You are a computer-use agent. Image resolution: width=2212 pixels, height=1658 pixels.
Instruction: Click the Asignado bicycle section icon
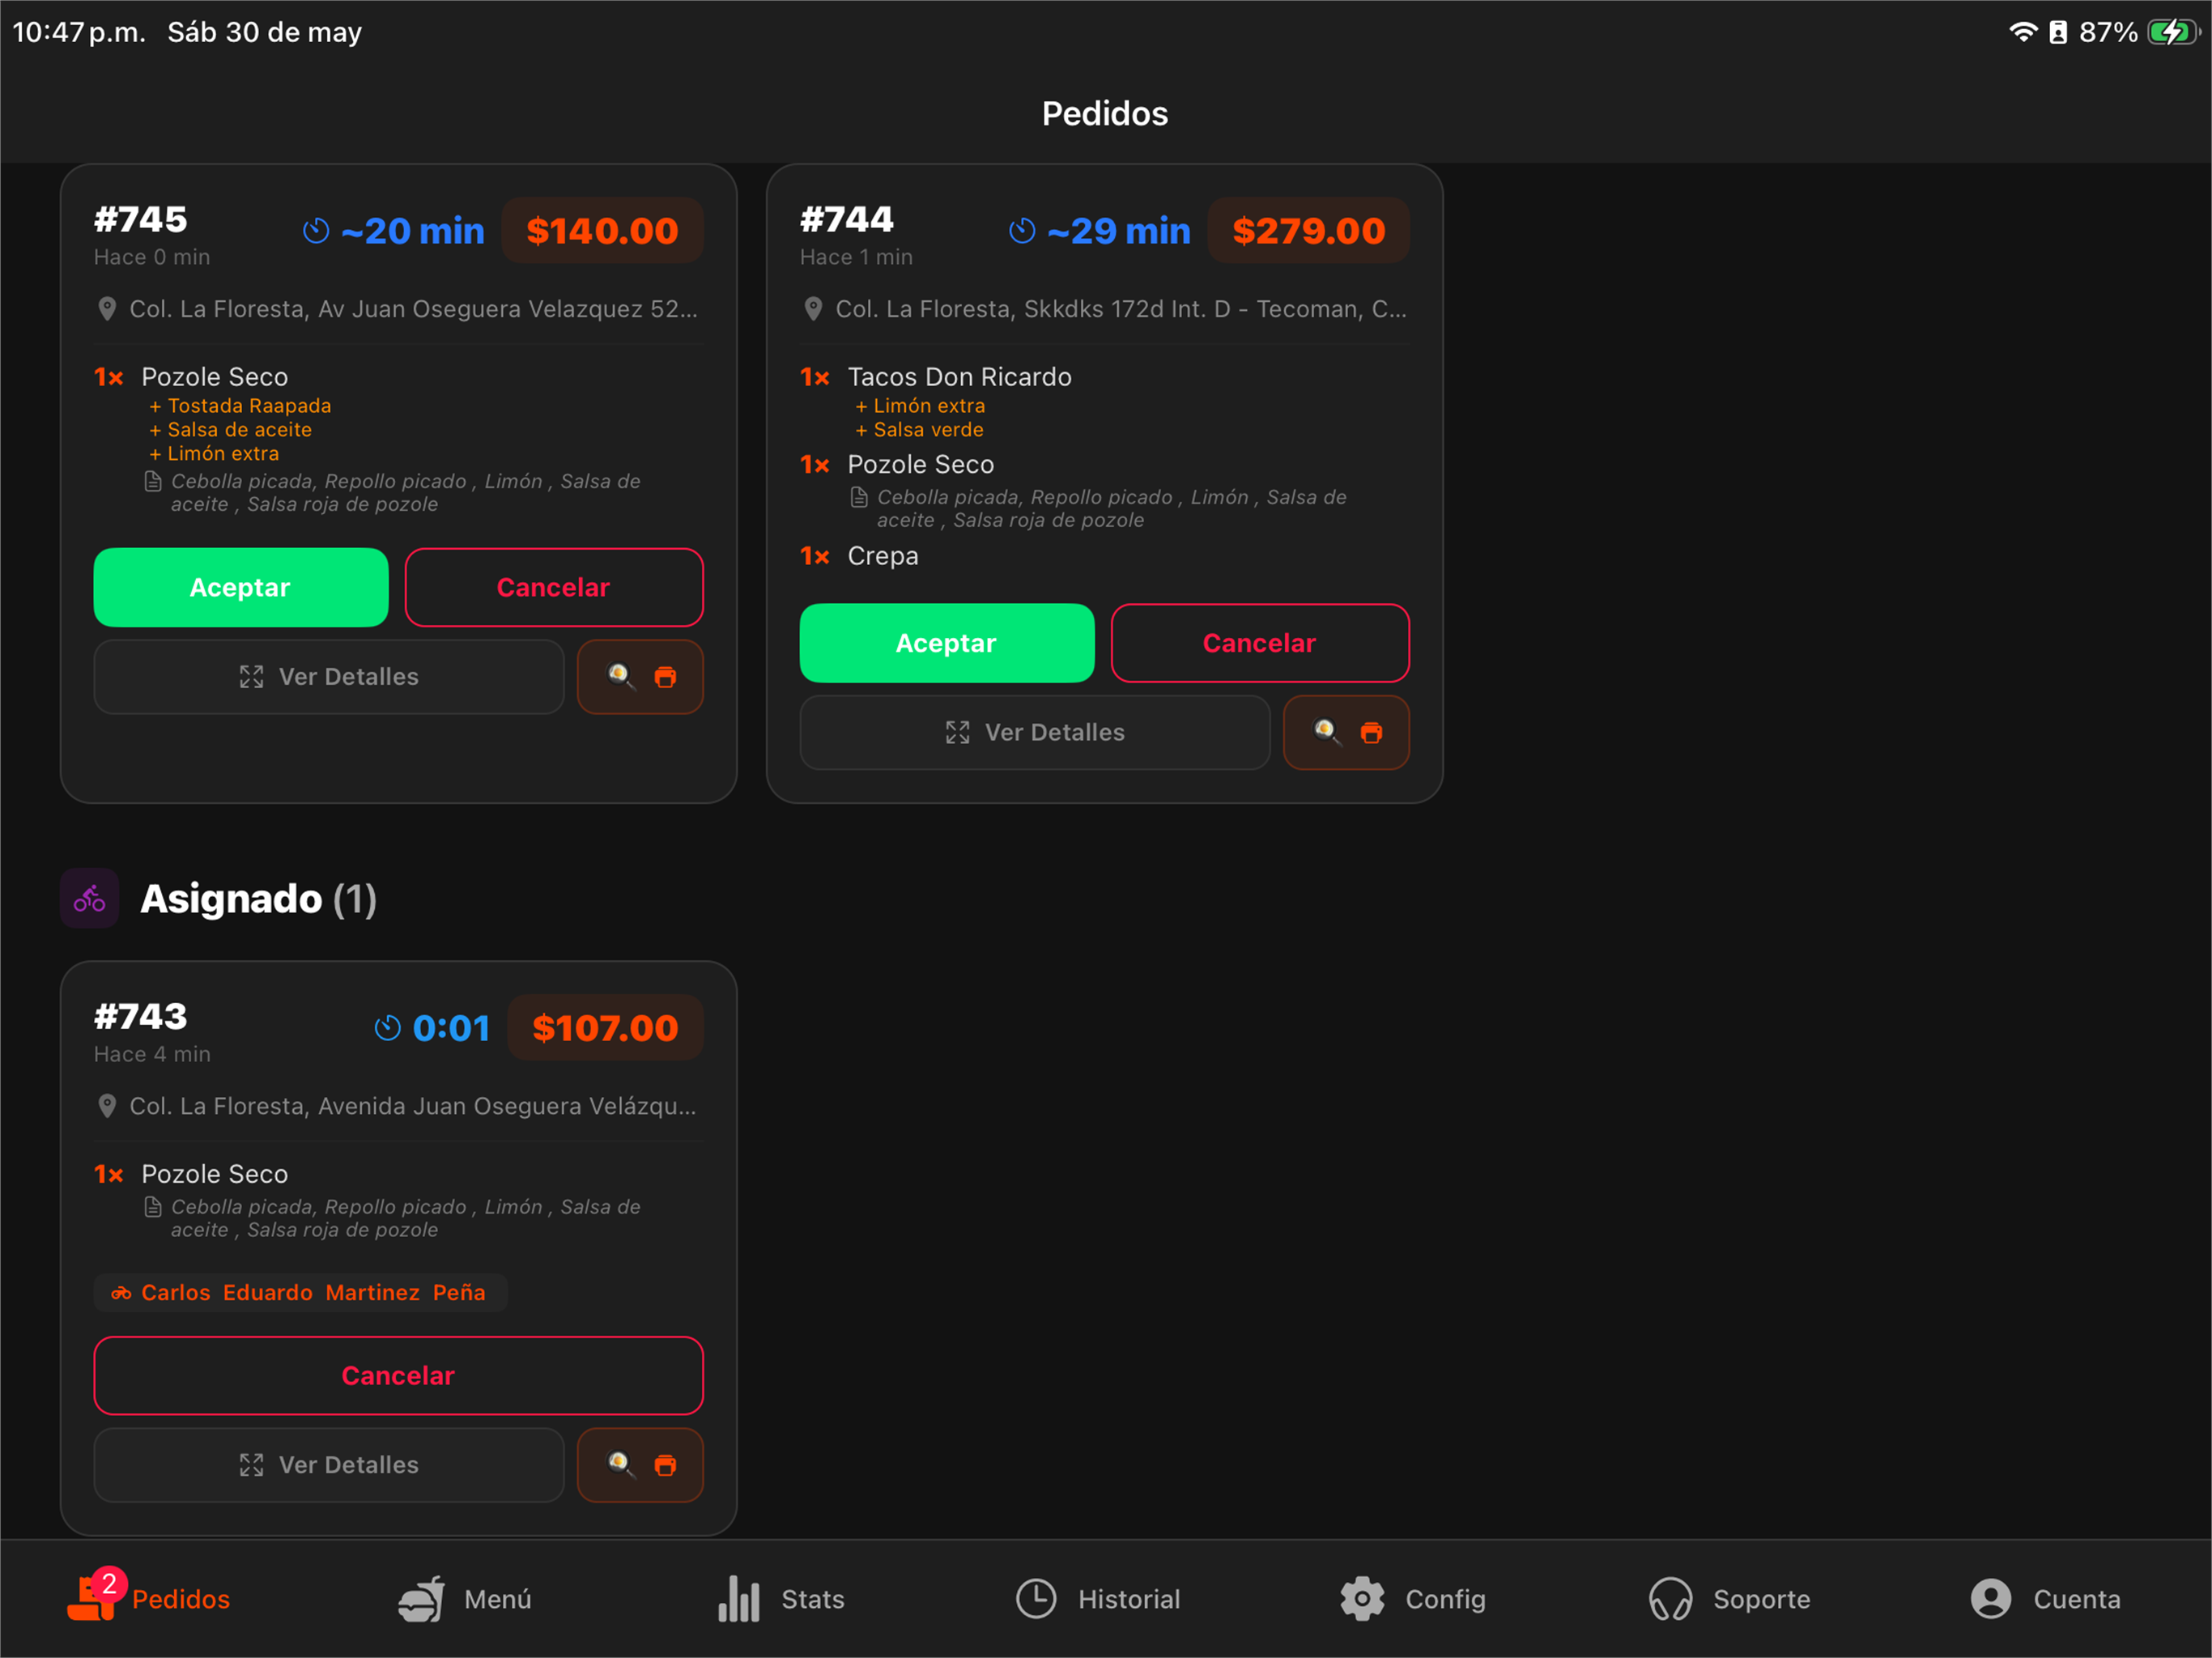[x=90, y=898]
